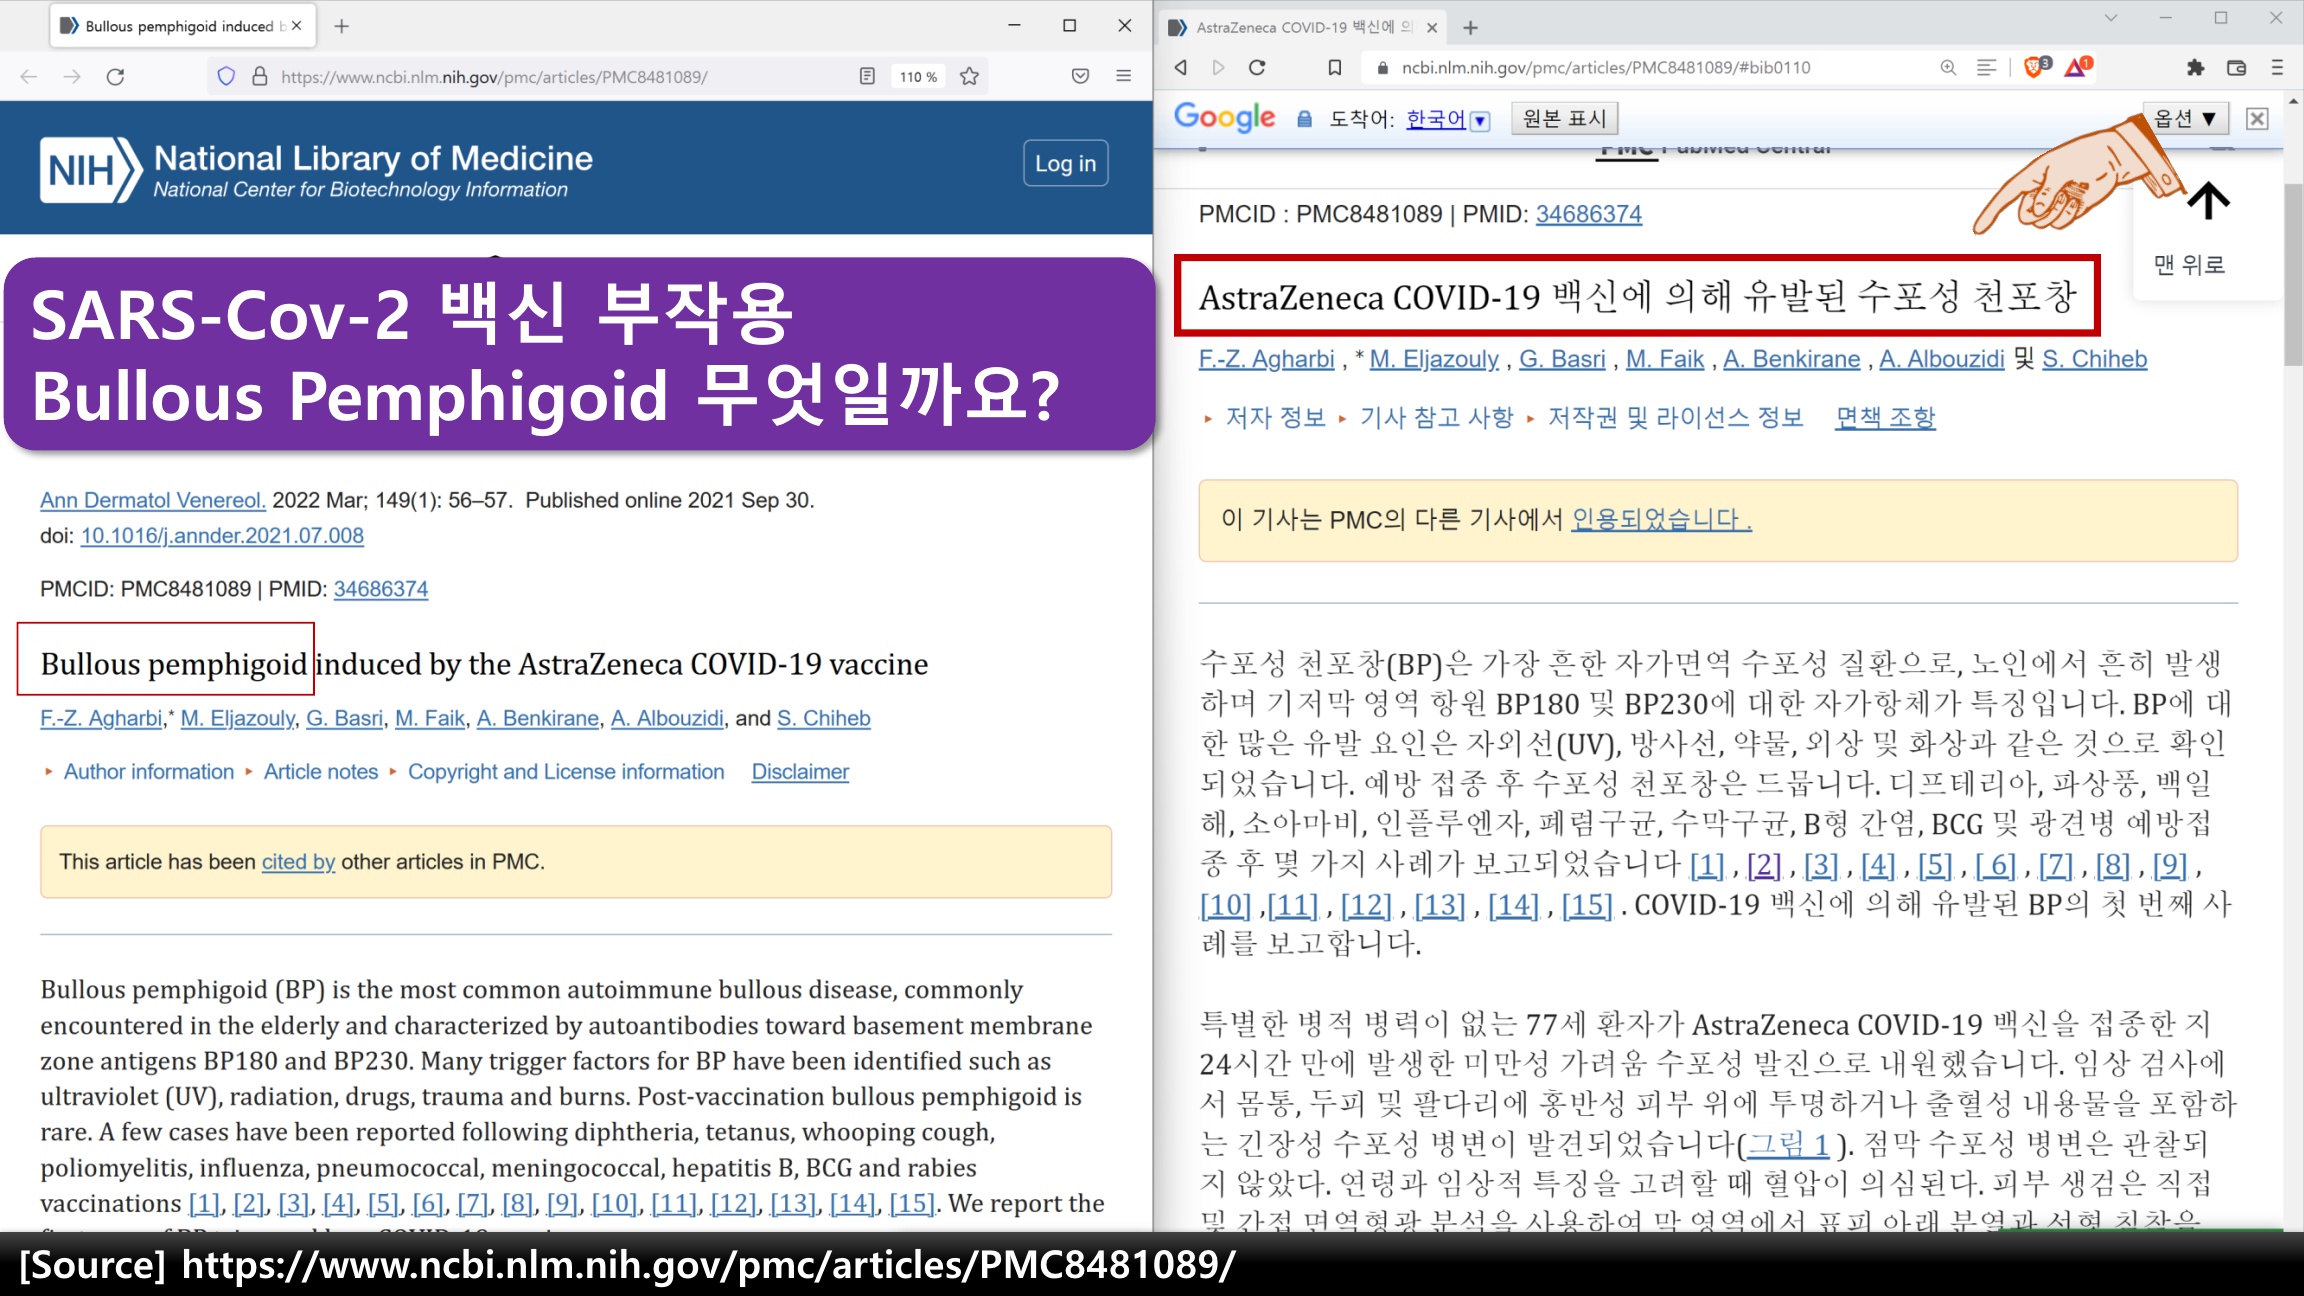This screenshot has width=2304, height=1296.
Task: Open Brave reader mode icon
Action: click(x=1986, y=67)
